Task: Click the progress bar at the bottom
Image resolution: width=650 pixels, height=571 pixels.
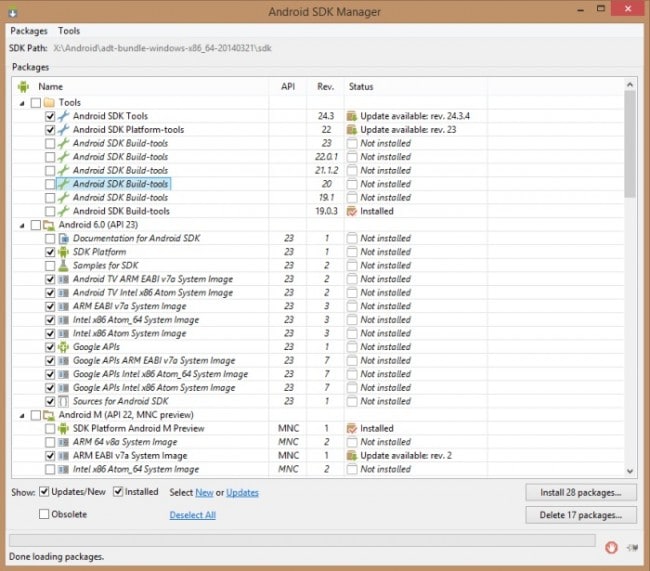Action: tap(302, 540)
